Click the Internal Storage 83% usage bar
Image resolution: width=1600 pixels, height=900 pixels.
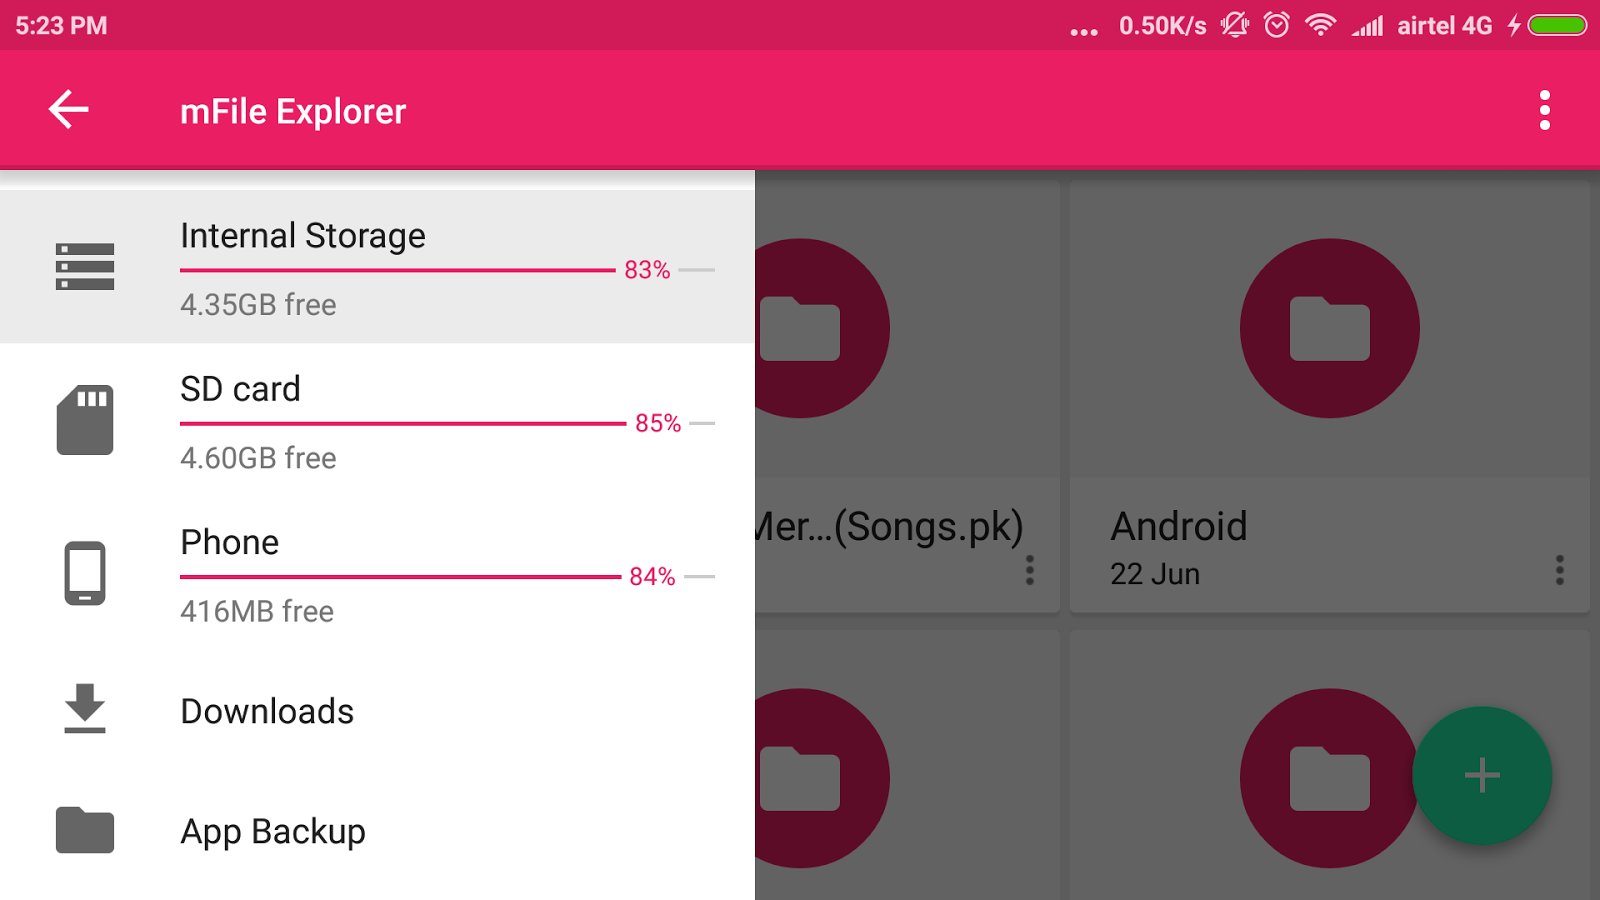coord(397,270)
